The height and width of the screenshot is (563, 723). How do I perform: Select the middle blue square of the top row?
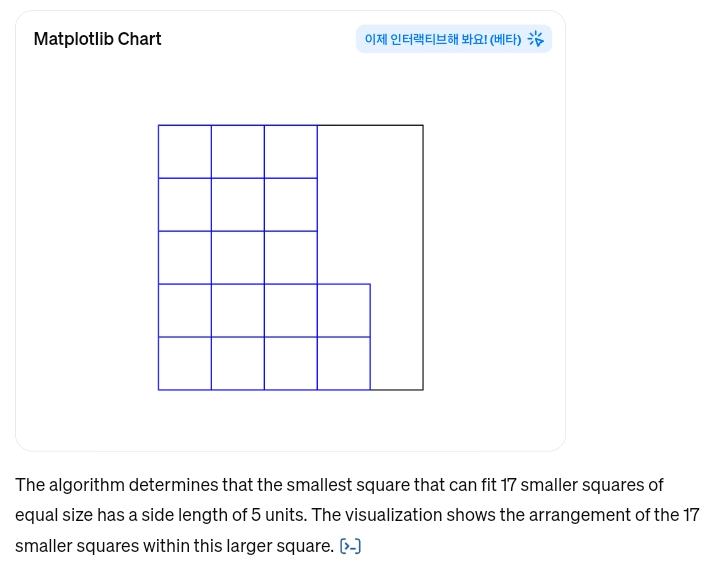238,152
